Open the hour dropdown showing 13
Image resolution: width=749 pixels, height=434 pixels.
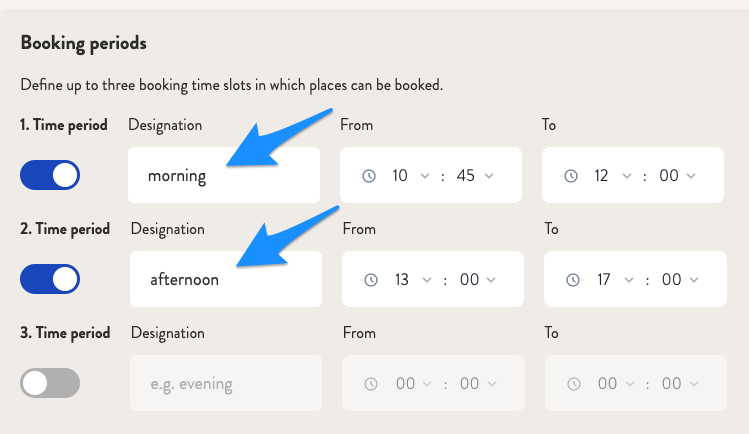point(413,280)
